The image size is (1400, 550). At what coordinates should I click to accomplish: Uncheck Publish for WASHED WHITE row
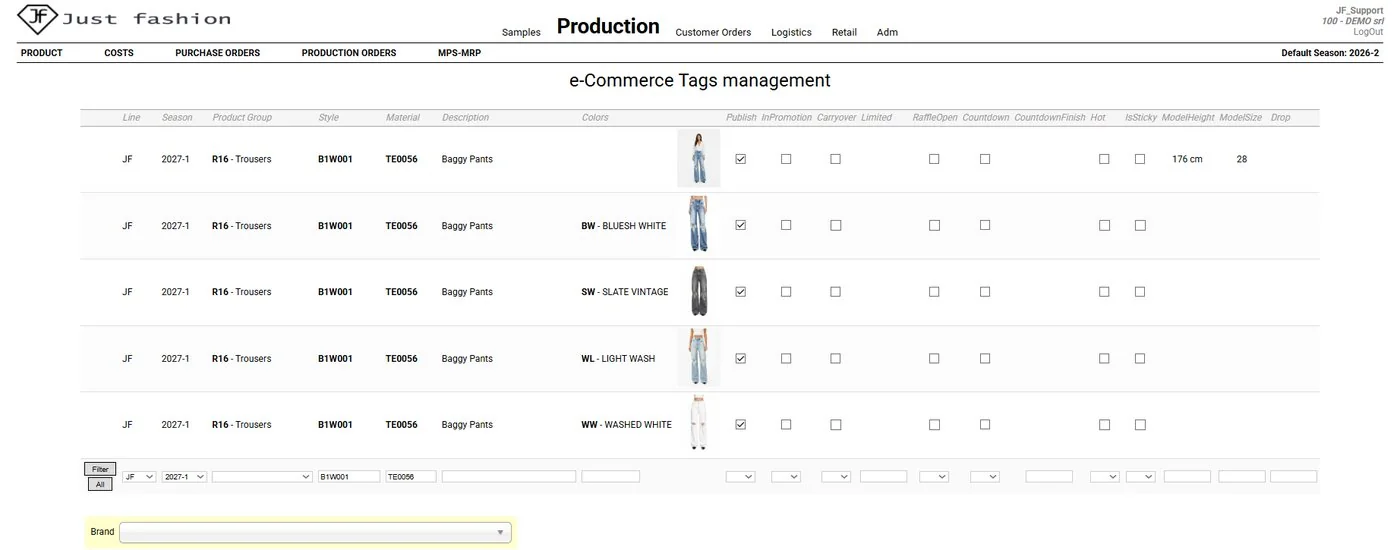coord(741,424)
